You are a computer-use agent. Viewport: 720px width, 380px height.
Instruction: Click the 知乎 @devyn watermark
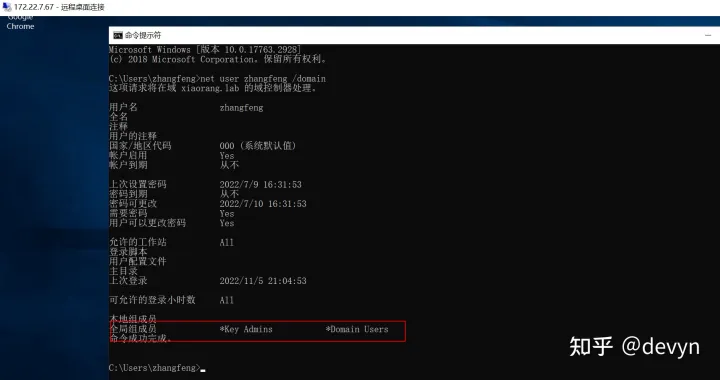pyautogui.click(x=635, y=346)
